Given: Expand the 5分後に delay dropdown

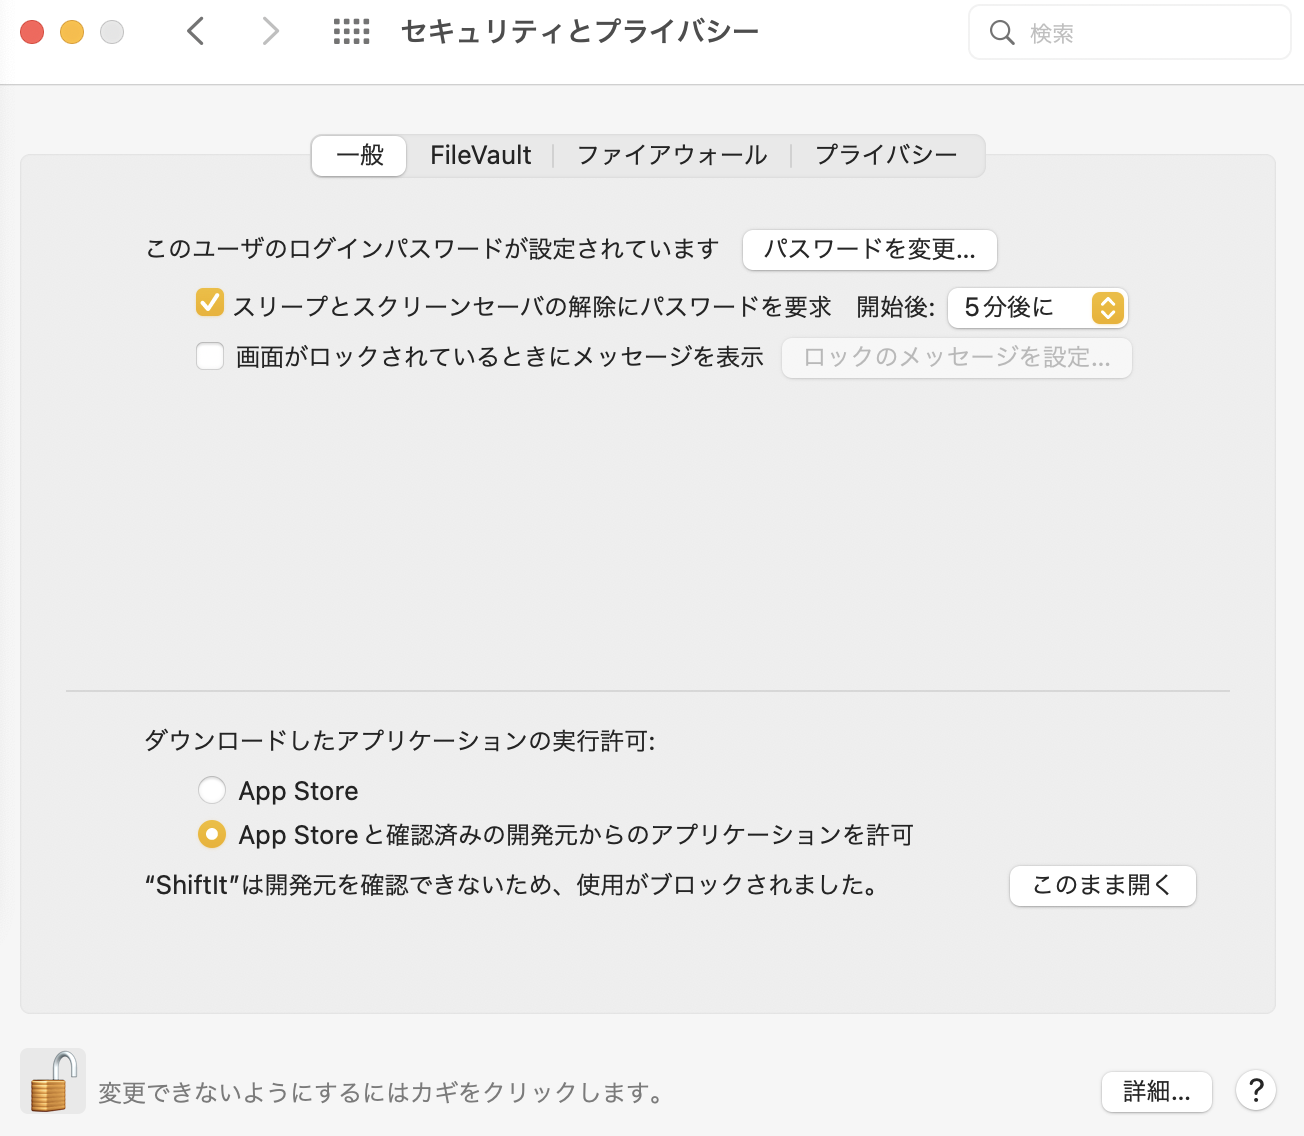Looking at the screenshot, I should (1037, 308).
